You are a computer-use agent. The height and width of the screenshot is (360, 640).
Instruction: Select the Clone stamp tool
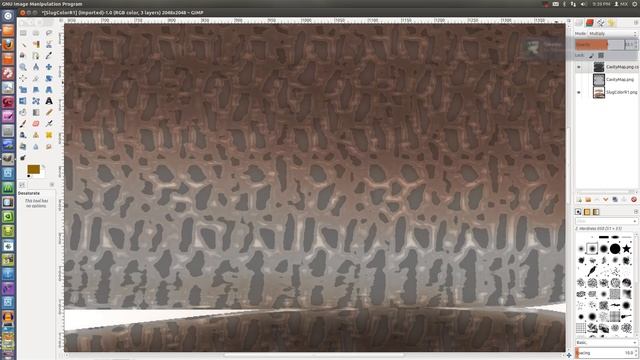tap(36, 135)
